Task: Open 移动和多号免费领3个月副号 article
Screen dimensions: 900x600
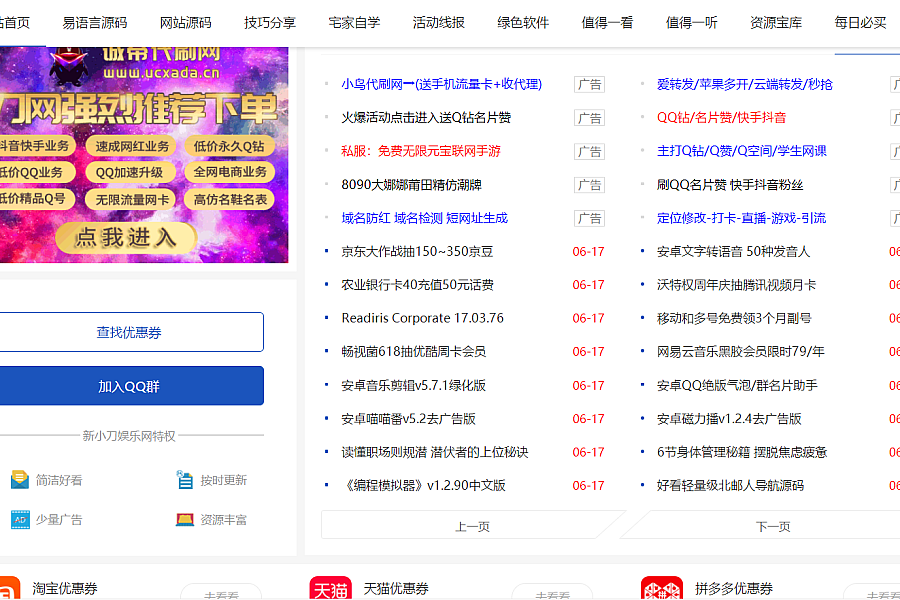Action: coord(734,318)
